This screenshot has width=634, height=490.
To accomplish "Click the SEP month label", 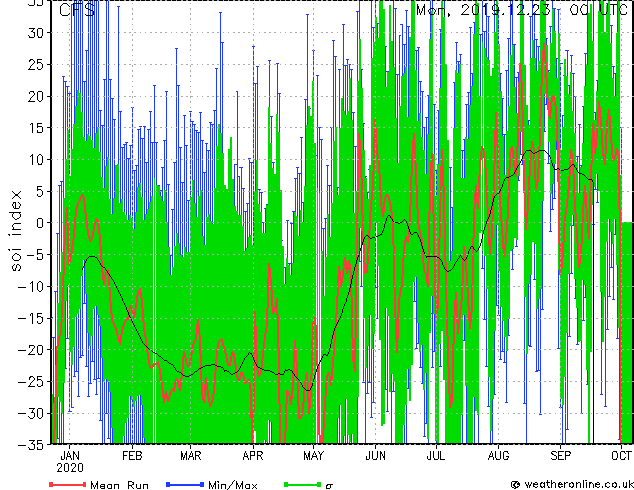I will click(560, 456).
